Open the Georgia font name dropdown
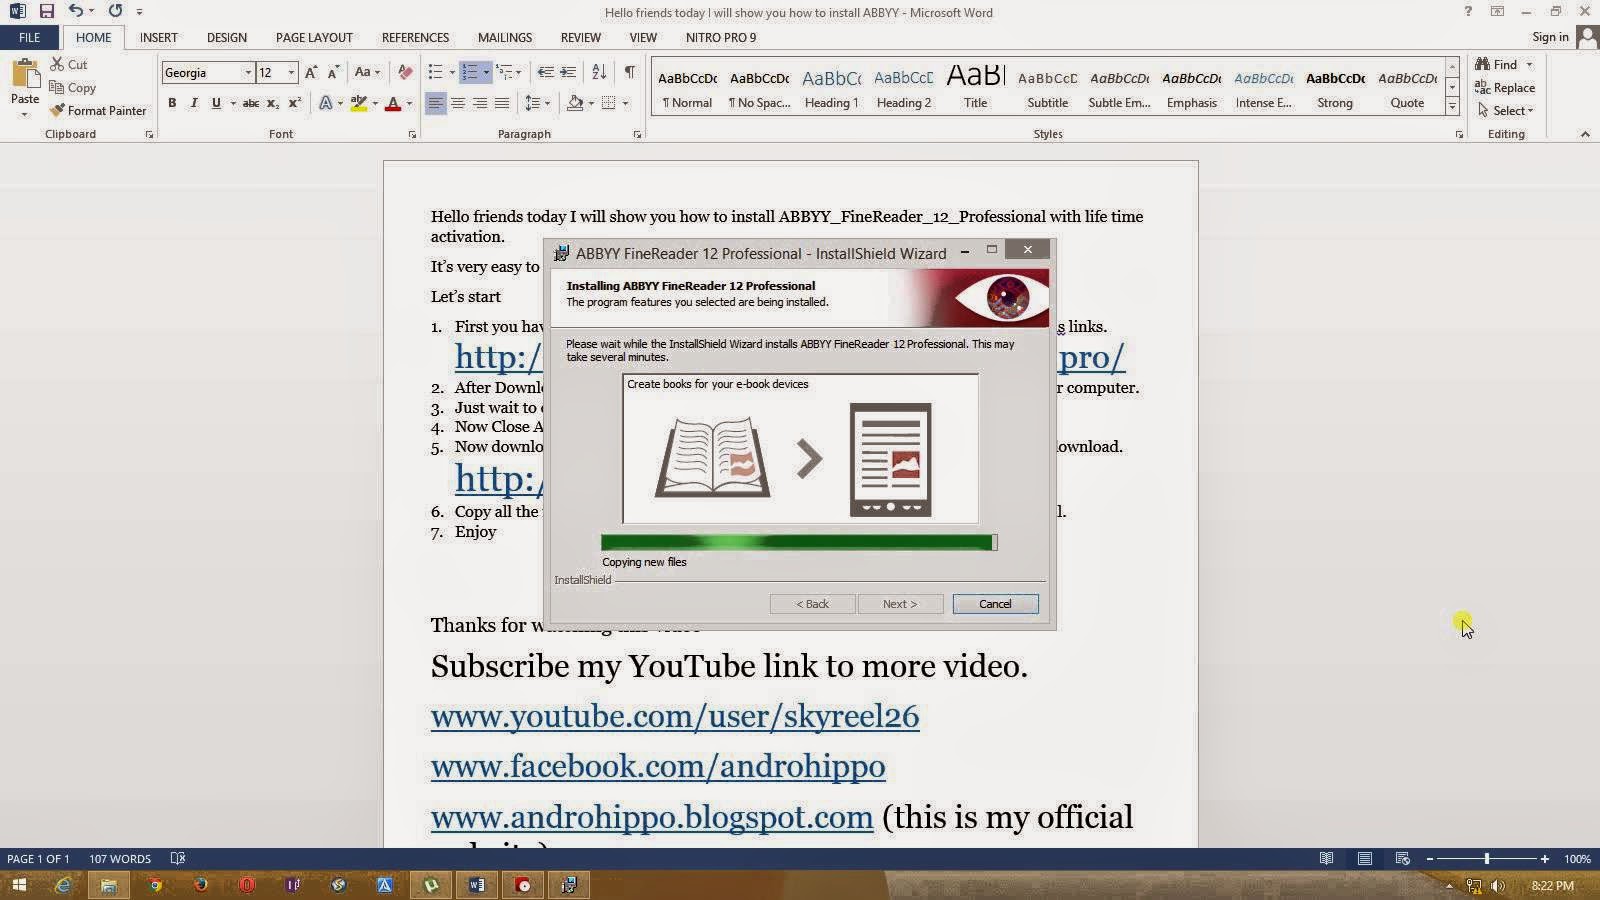Image resolution: width=1600 pixels, height=900 pixels. pyautogui.click(x=248, y=72)
